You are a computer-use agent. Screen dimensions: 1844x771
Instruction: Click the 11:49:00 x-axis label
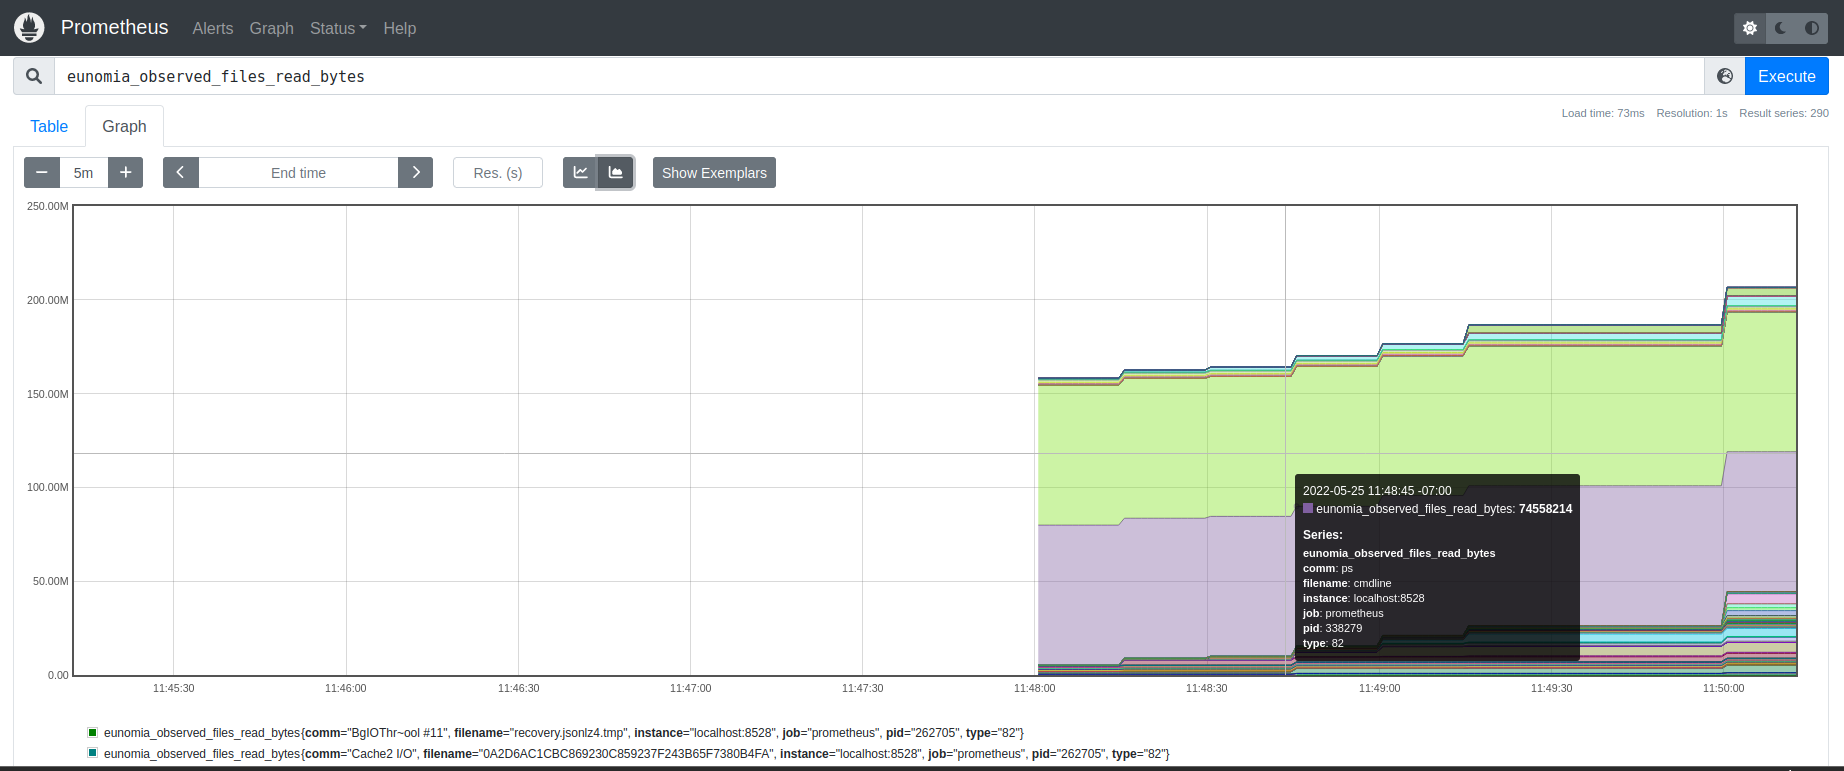1379,688
